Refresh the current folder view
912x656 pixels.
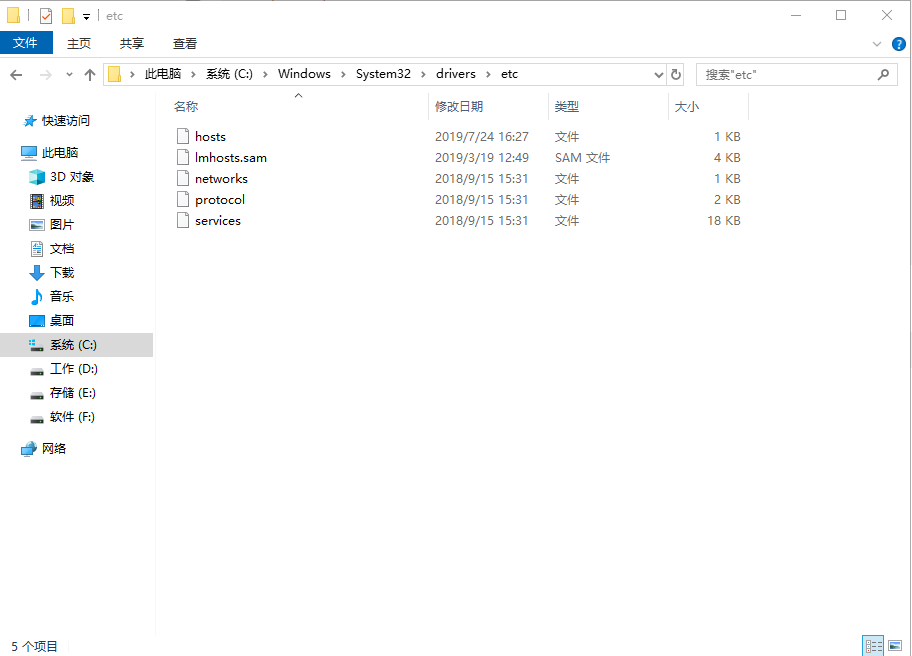tap(675, 74)
